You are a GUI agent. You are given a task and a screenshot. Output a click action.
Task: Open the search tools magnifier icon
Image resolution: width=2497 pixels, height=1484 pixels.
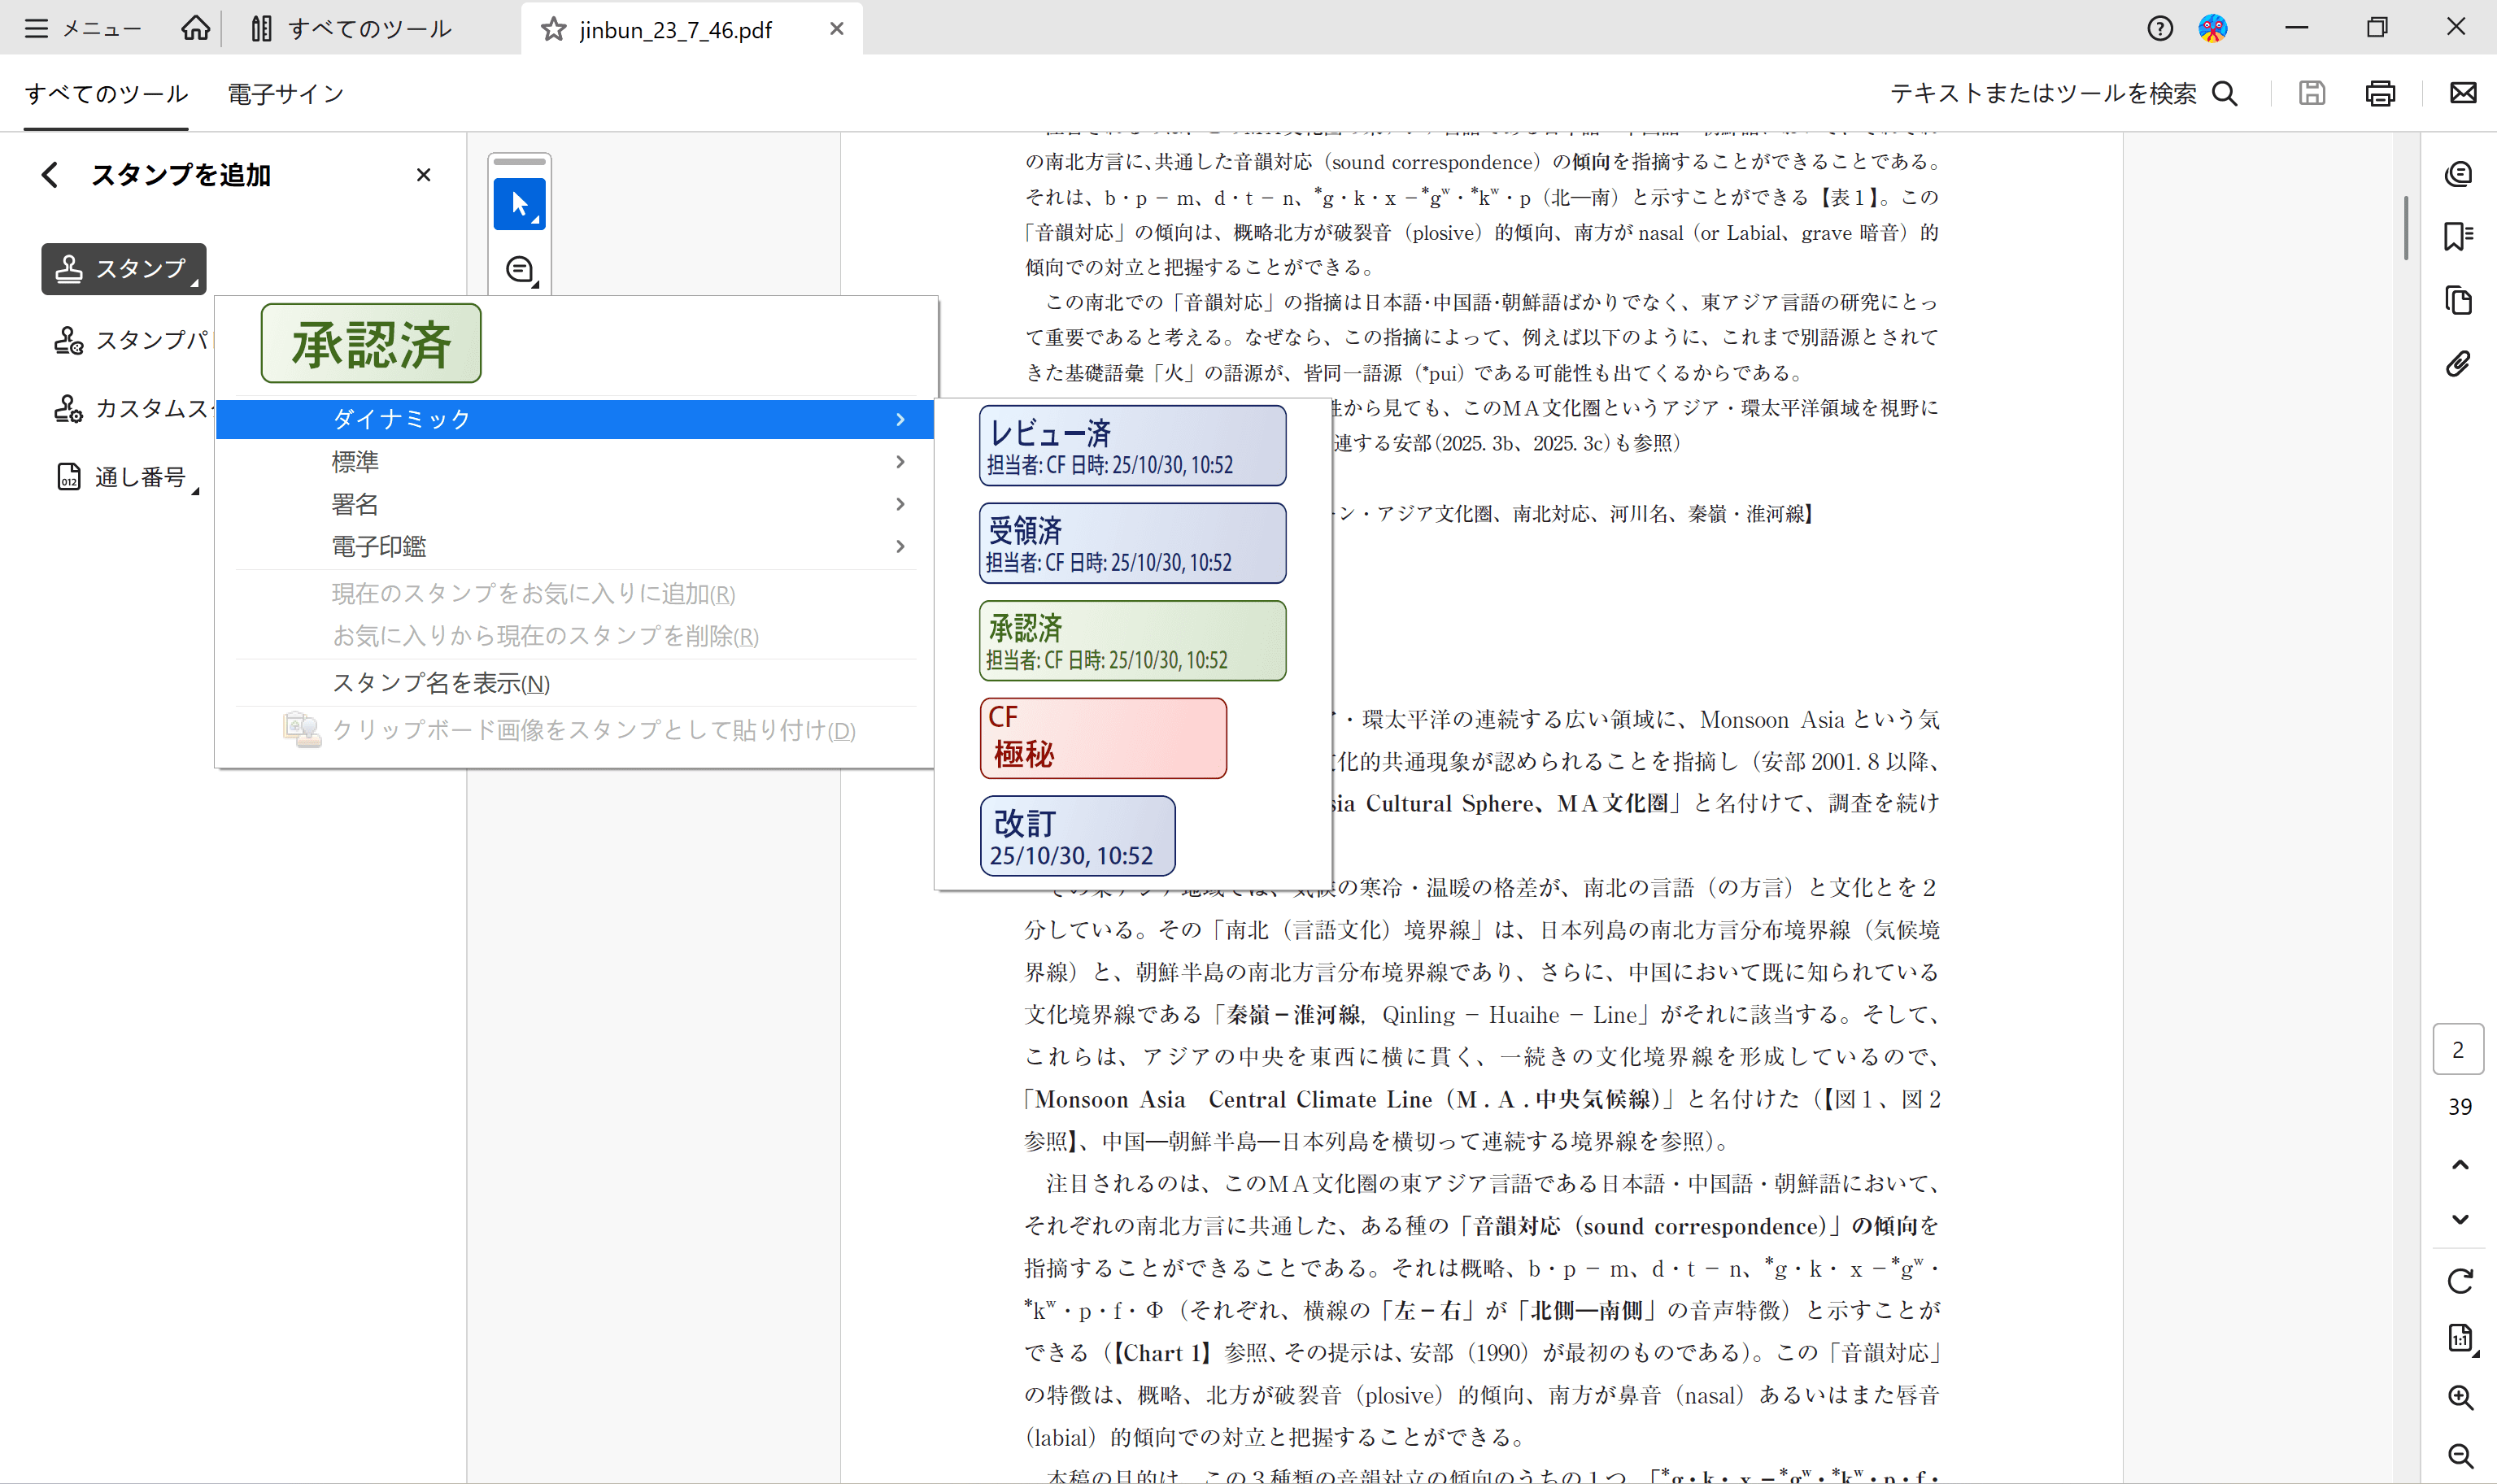[2226, 93]
